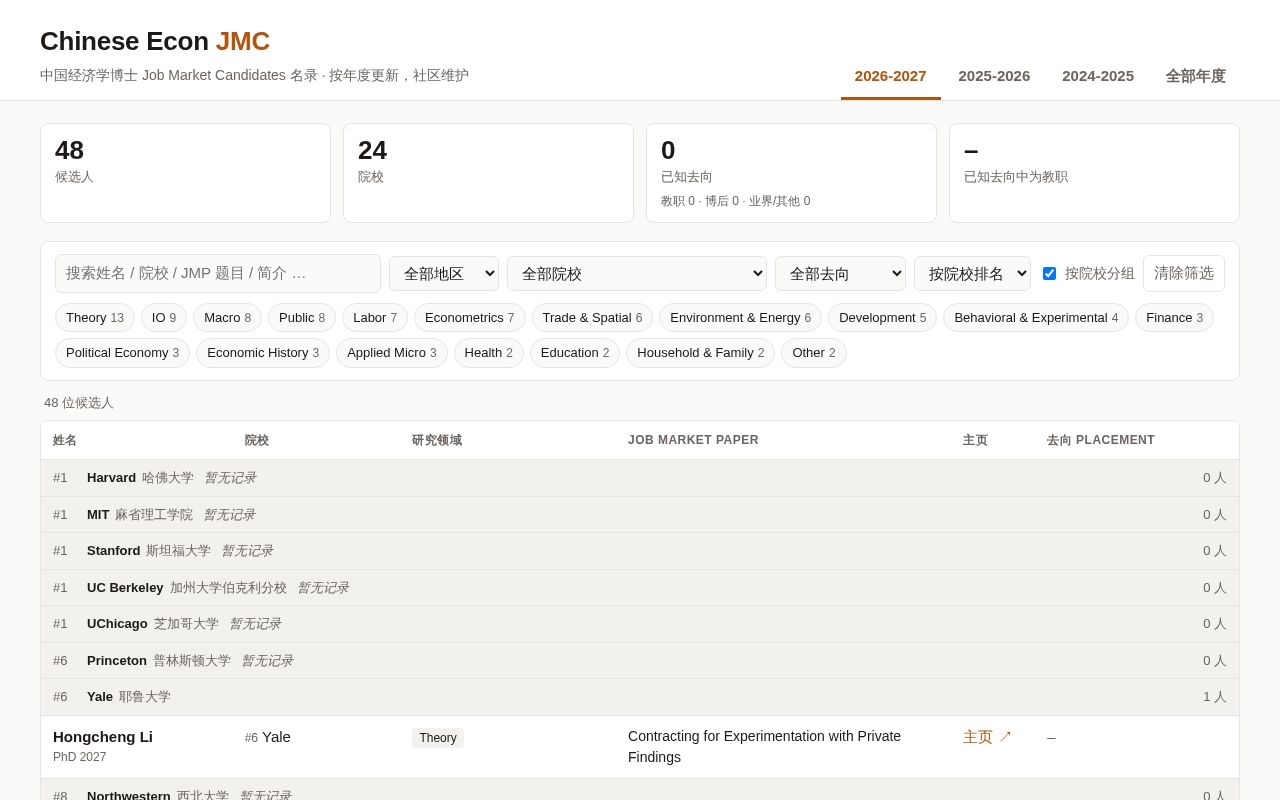The height and width of the screenshot is (800, 1280).
Task: Select Behavioral & Experimental chip
Action: coord(1036,318)
